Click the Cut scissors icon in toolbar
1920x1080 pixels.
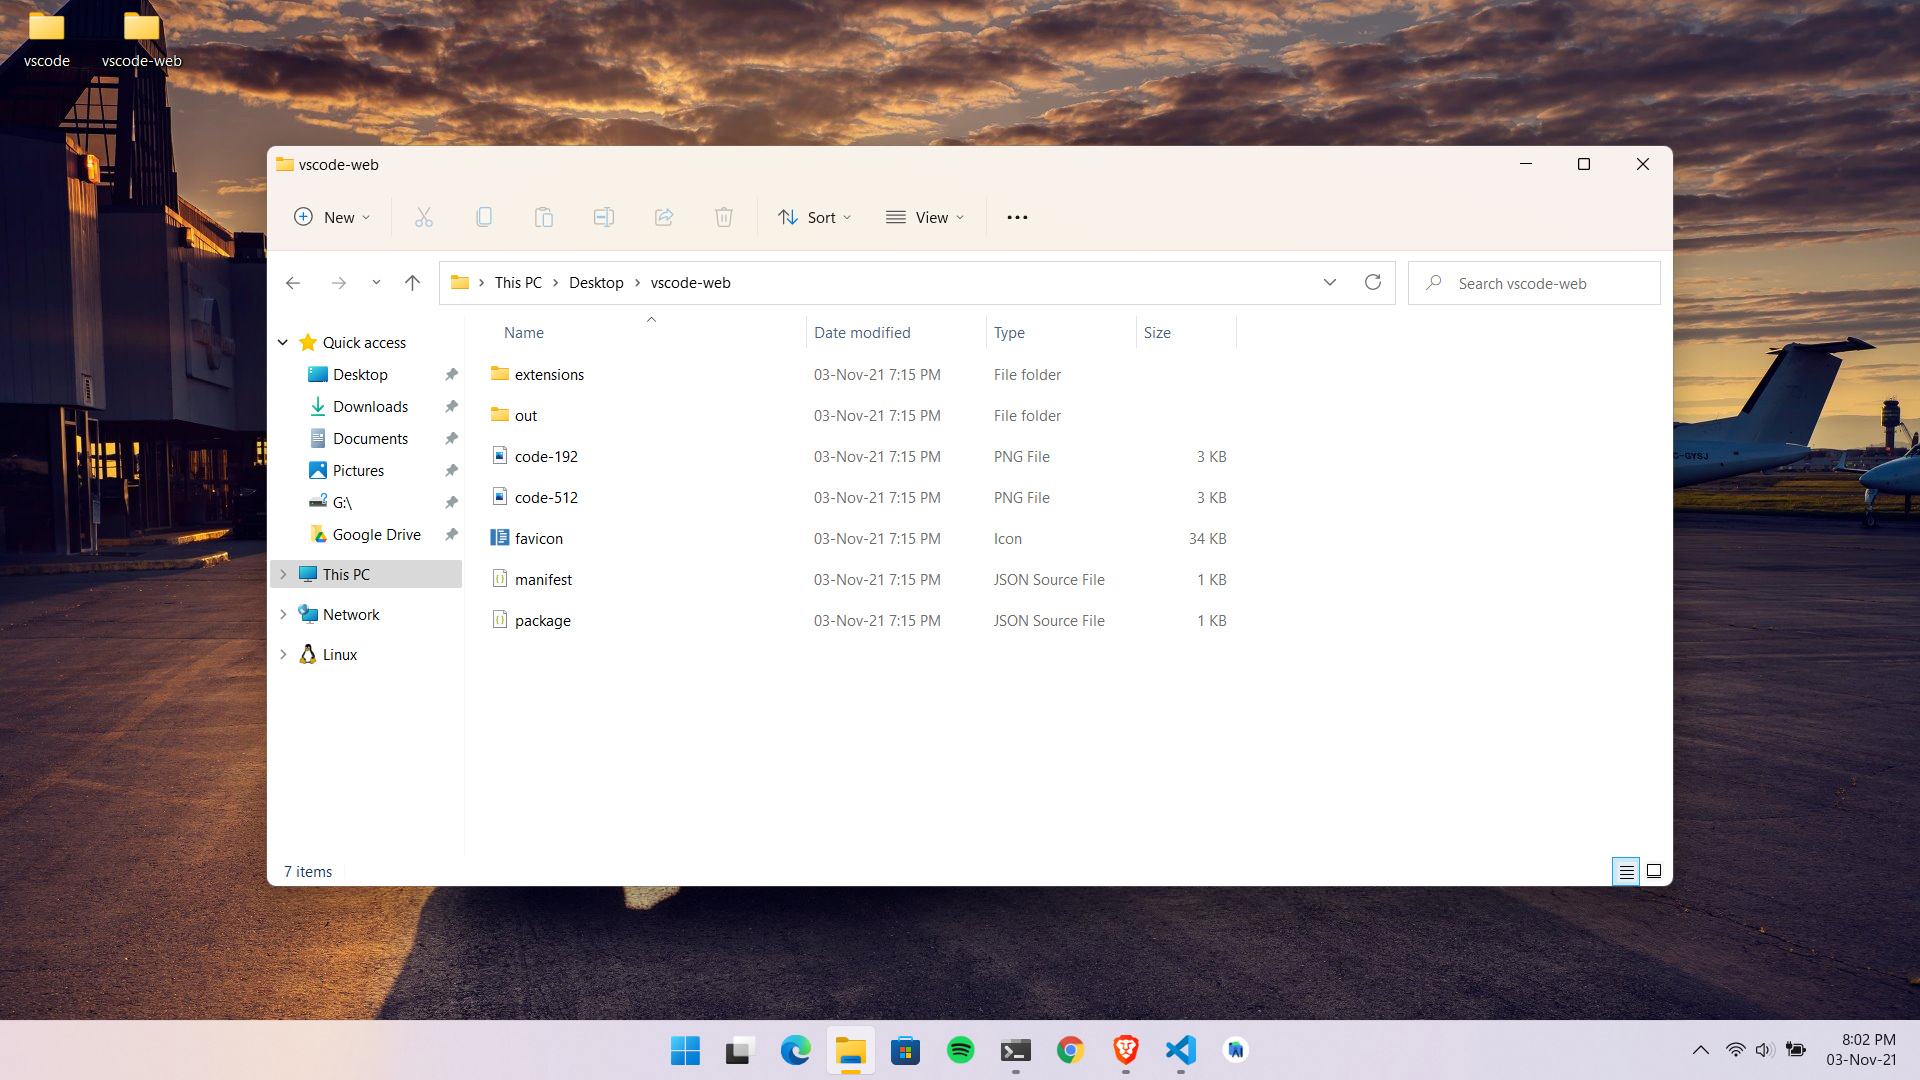(424, 217)
